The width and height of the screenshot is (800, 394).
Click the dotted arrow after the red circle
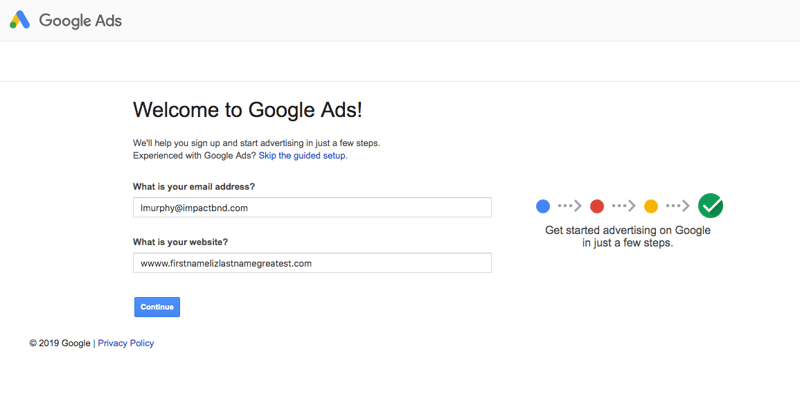[x=624, y=206]
